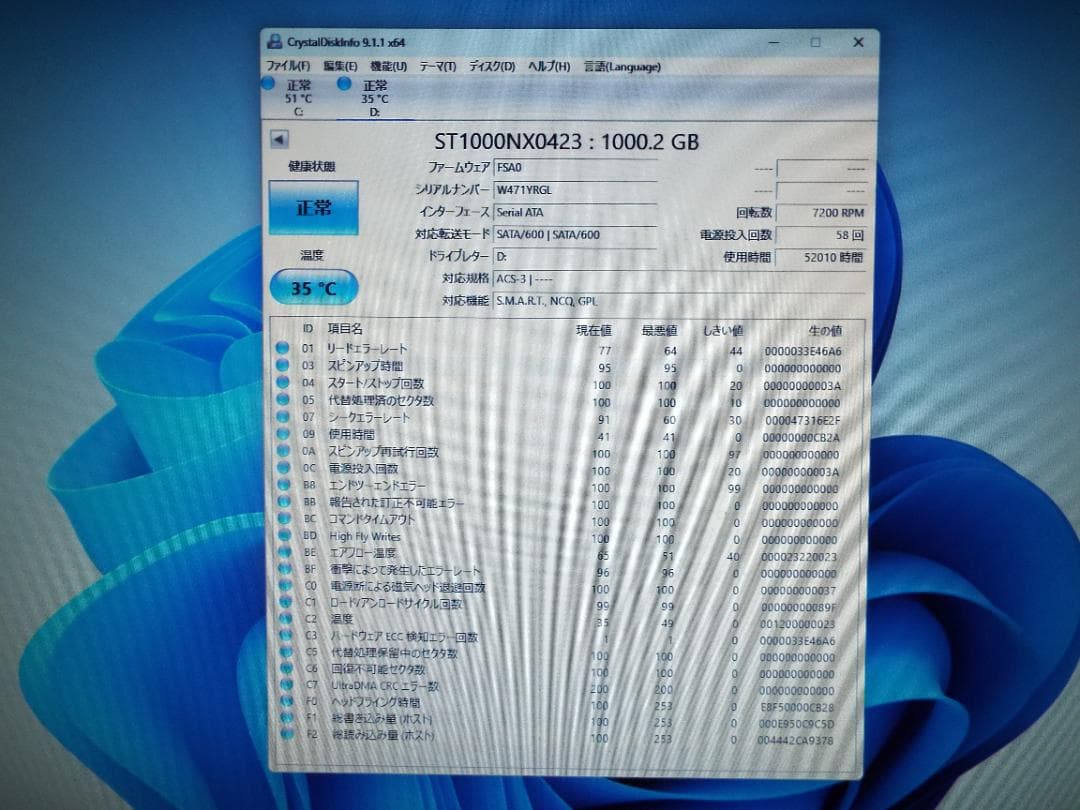Viewport: 1080px width, 810px height.
Task: Click the 35 °C temperature indicator
Action: pos(313,287)
